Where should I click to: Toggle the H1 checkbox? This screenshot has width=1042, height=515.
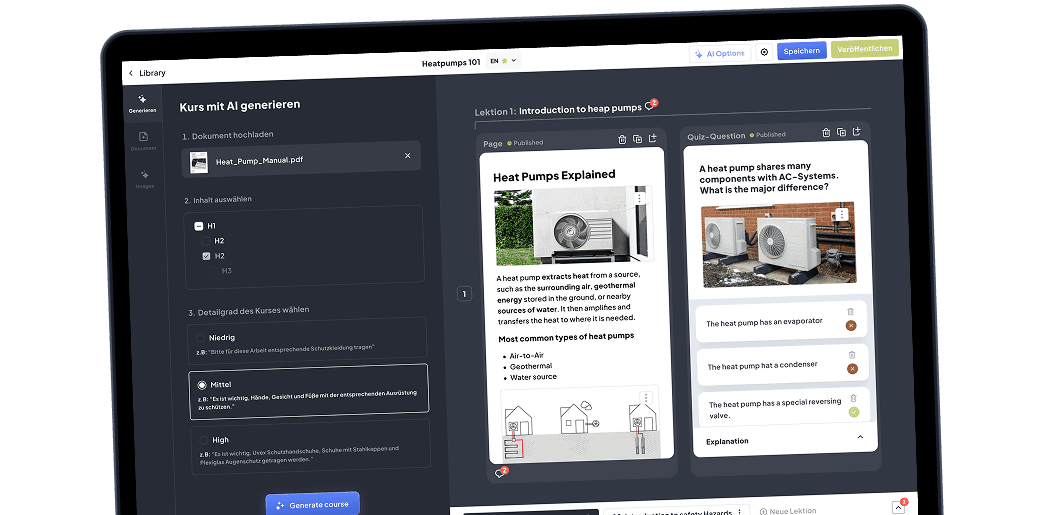[198, 227]
